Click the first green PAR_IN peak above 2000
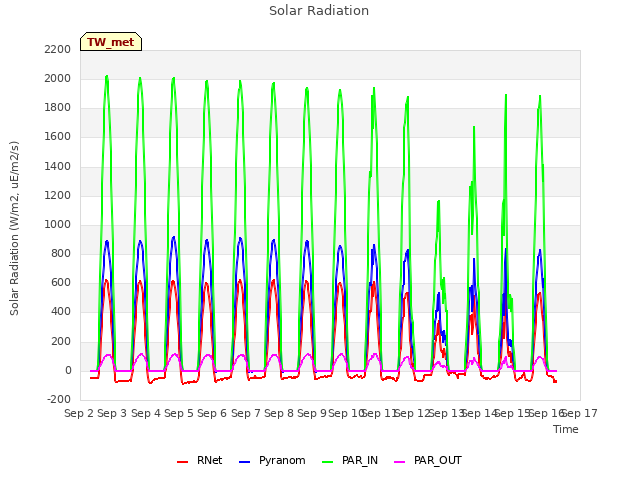 (107, 76)
